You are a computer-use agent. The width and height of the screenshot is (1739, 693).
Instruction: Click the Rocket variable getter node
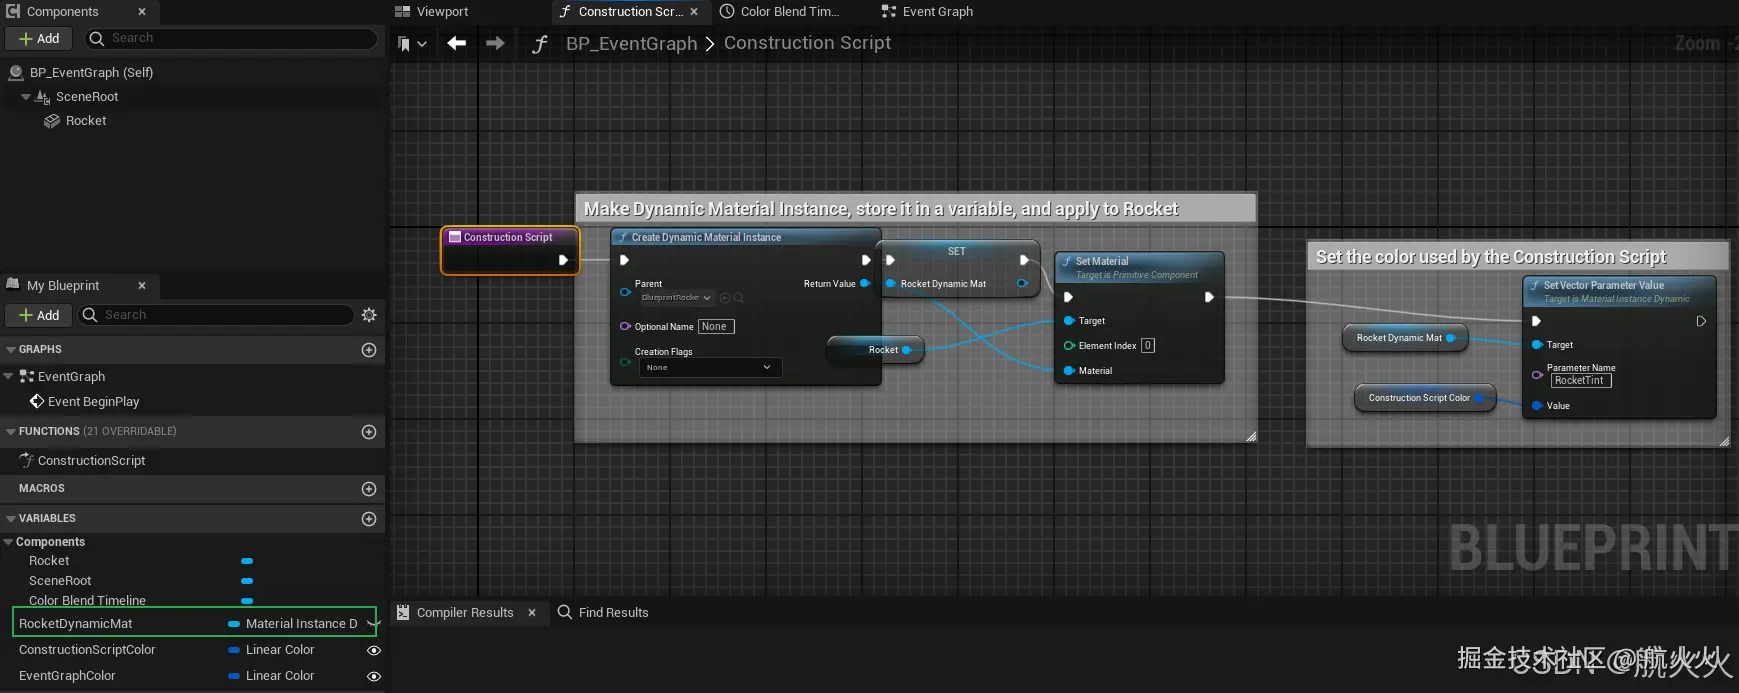[x=875, y=350]
